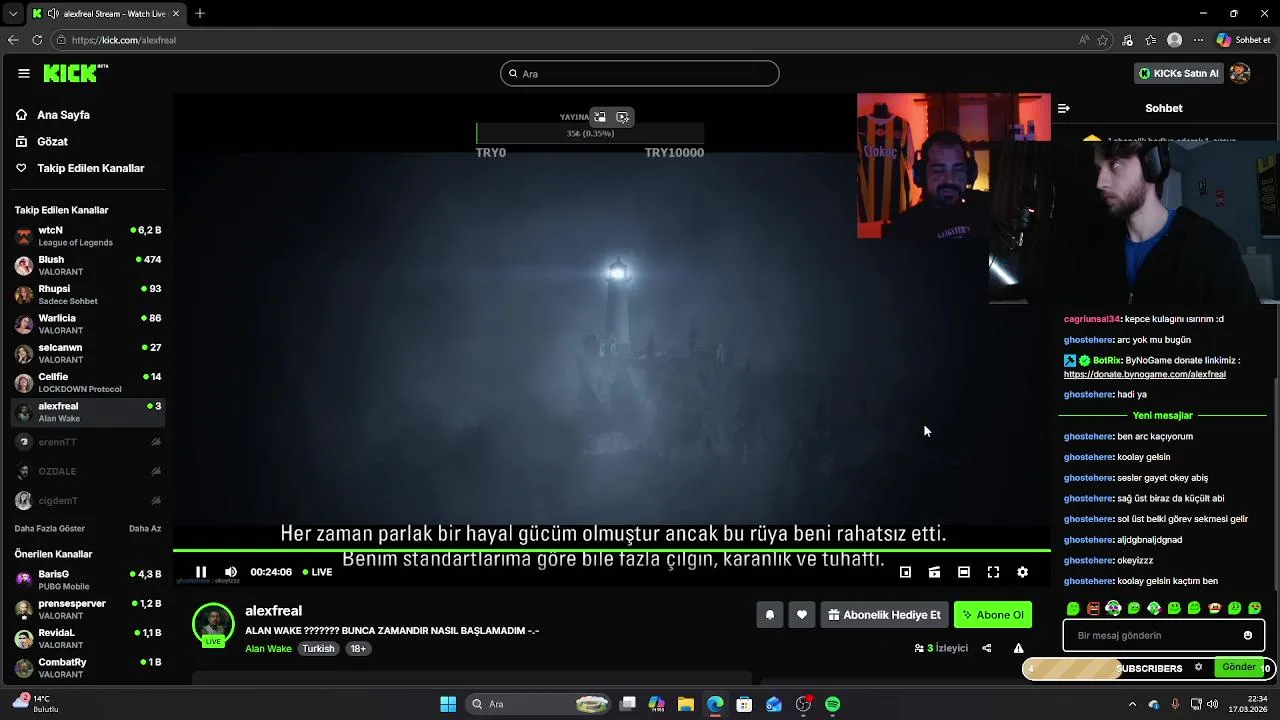The image size is (1280, 720).
Task: Open player settings gear
Action: (1022, 572)
